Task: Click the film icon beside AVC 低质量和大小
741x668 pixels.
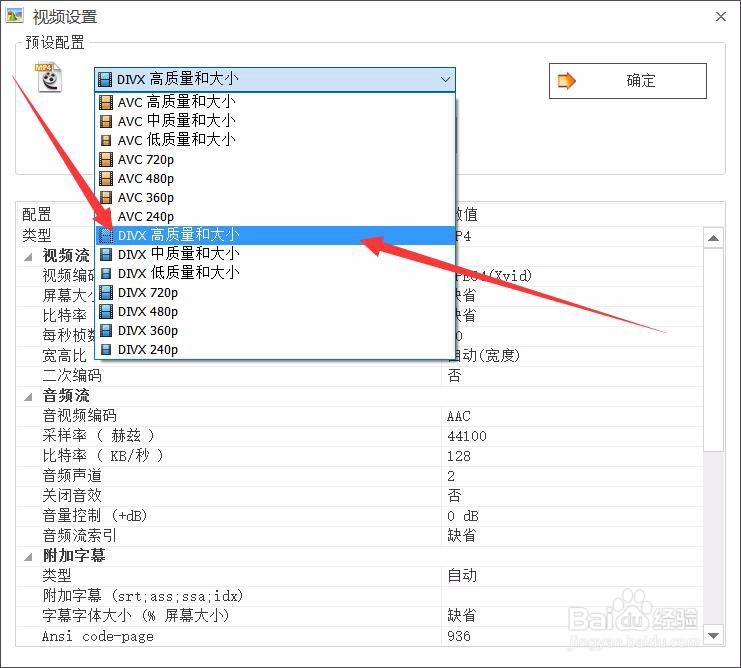Action: [106, 140]
